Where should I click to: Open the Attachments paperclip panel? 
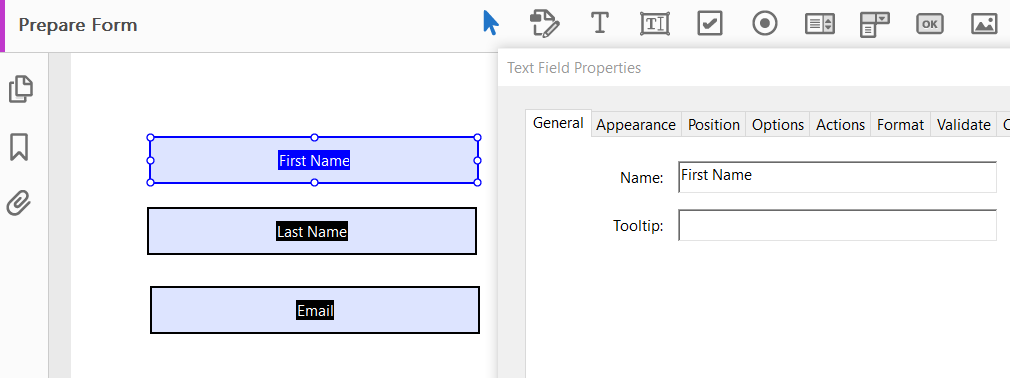click(19, 203)
